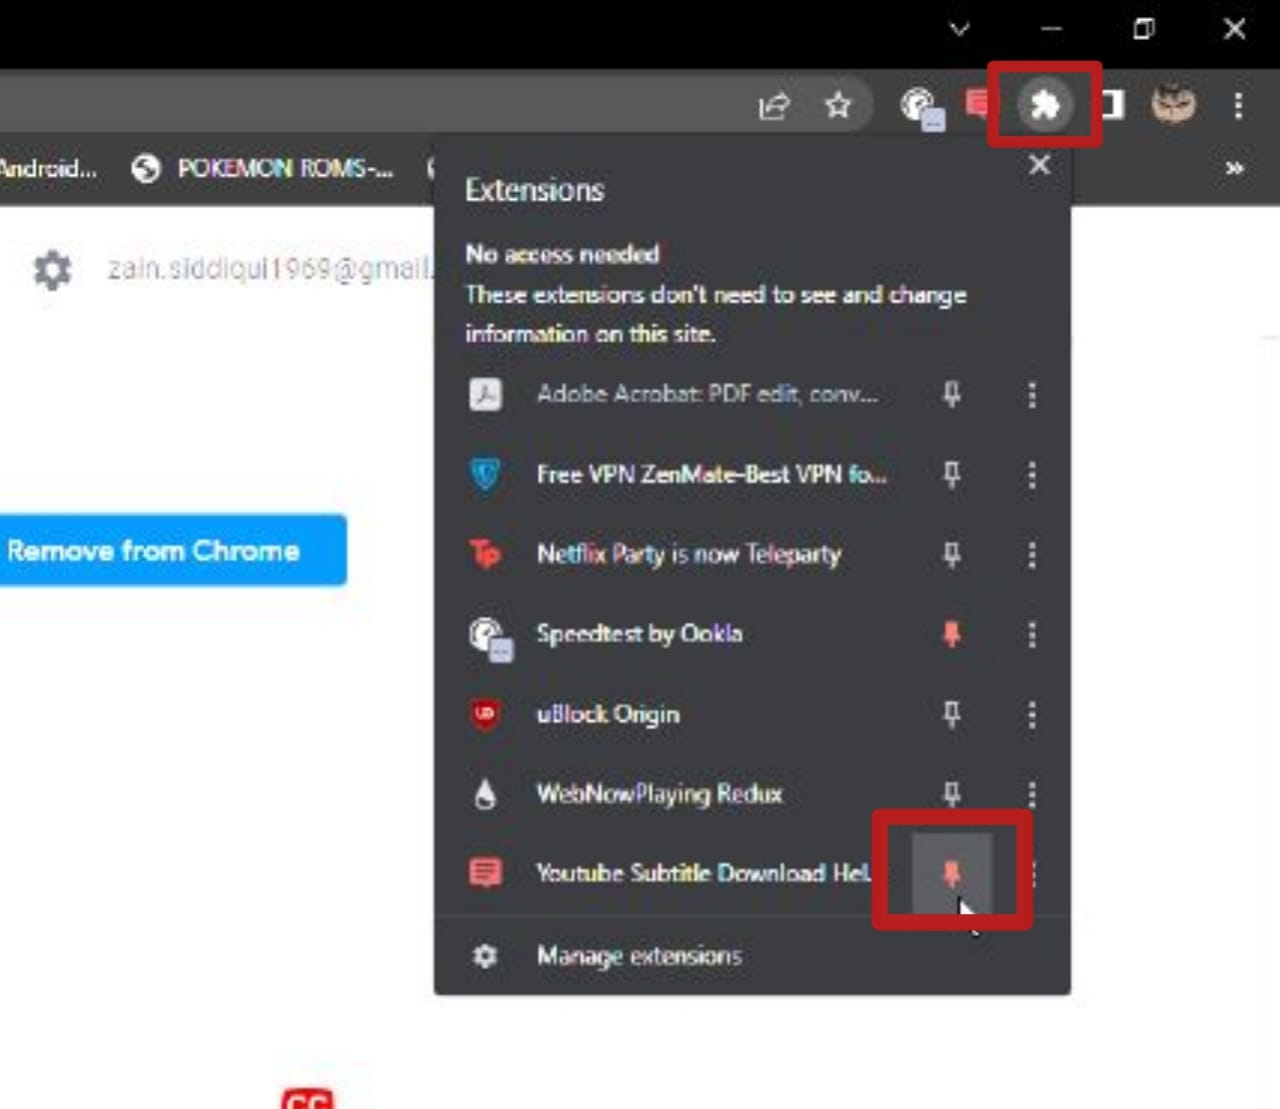Click the "These extensions don't need to see" description
The image size is (1280, 1109).
[x=716, y=314]
